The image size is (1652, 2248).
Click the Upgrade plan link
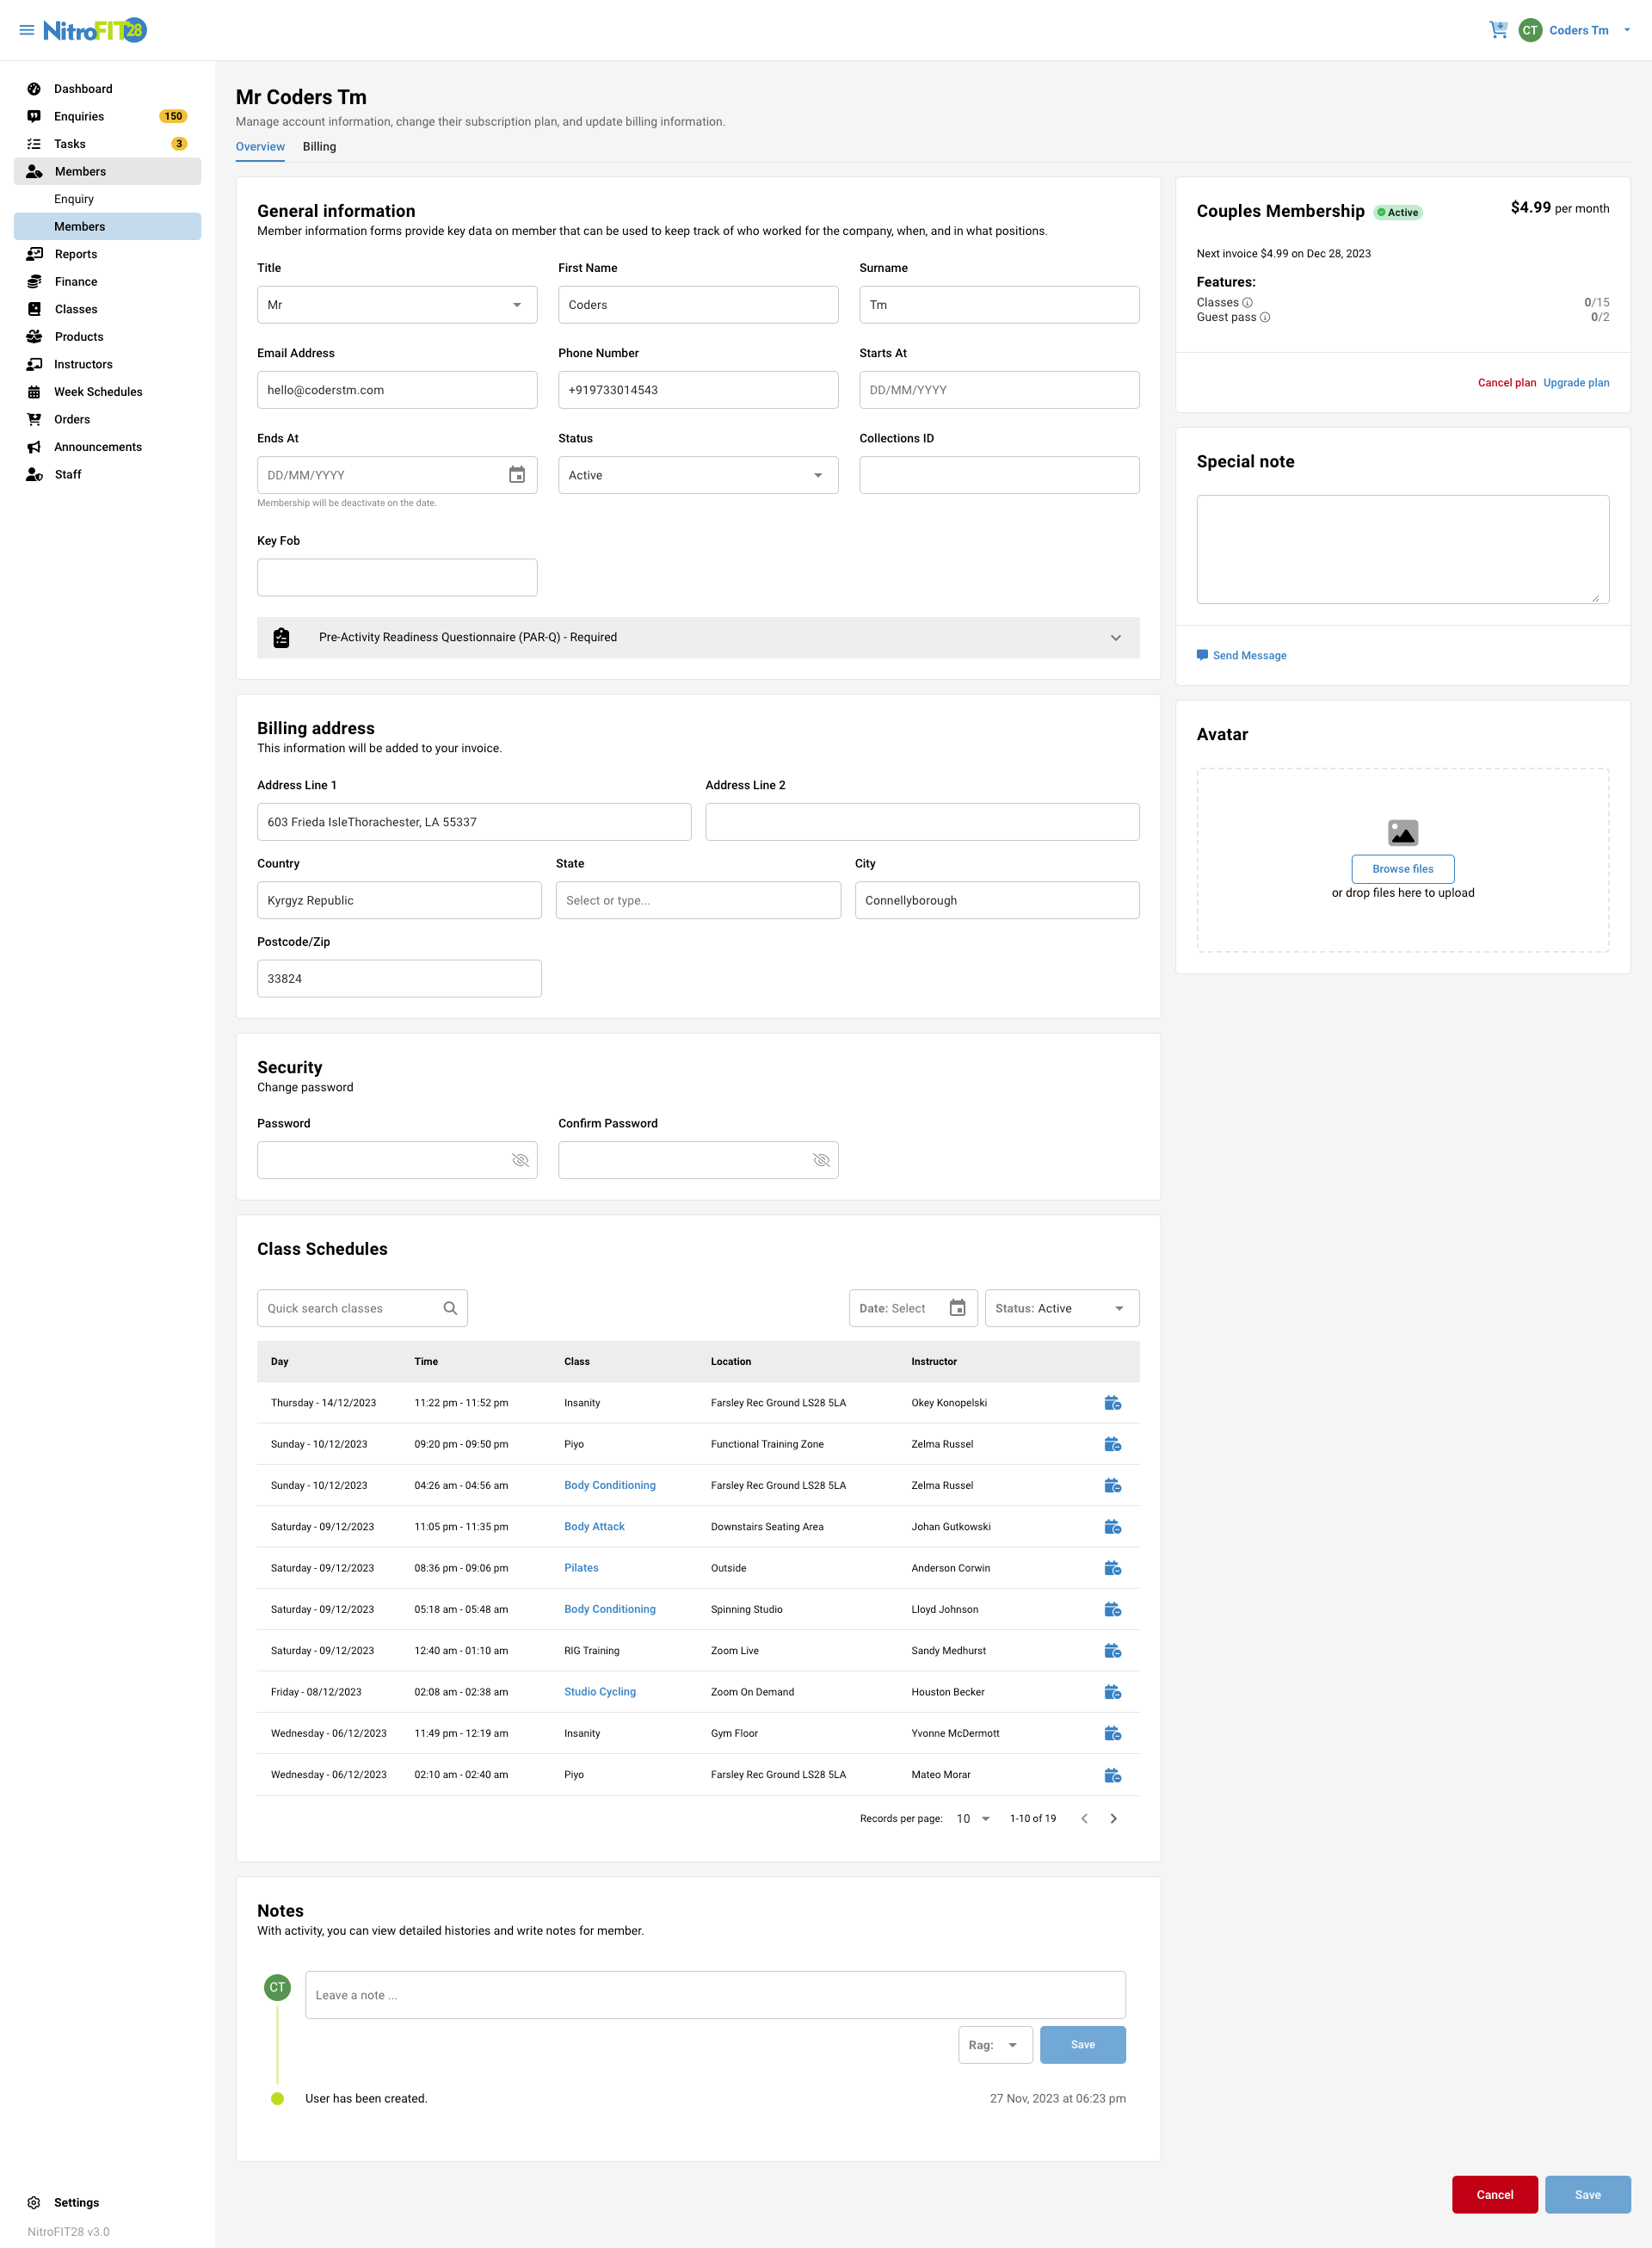pyautogui.click(x=1576, y=382)
